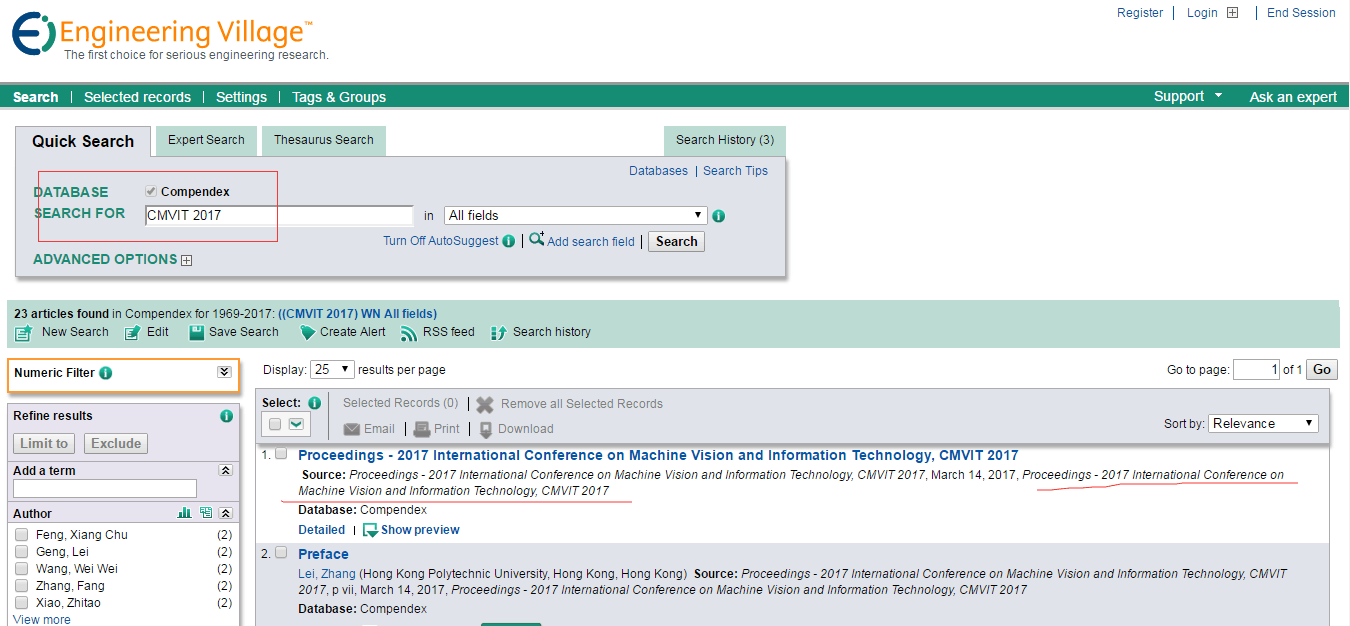Click the Add search field icon
Image resolution: width=1350 pixels, height=626 pixels.
537,240
